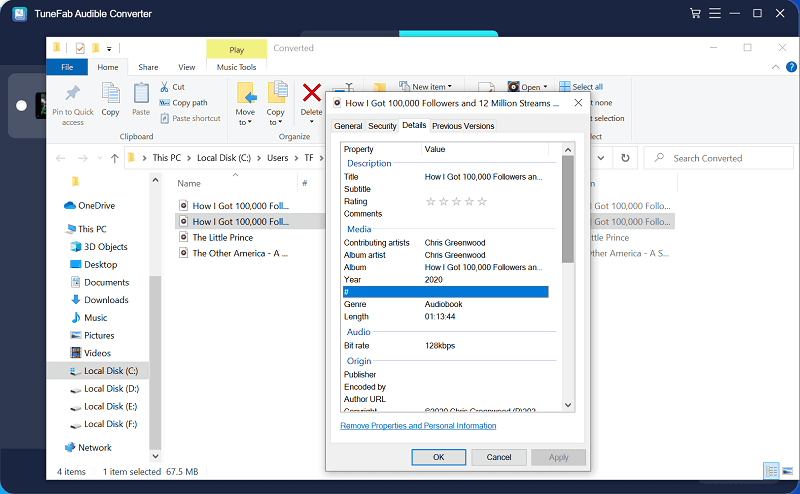Refresh the Converted folder view

(x=625, y=158)
